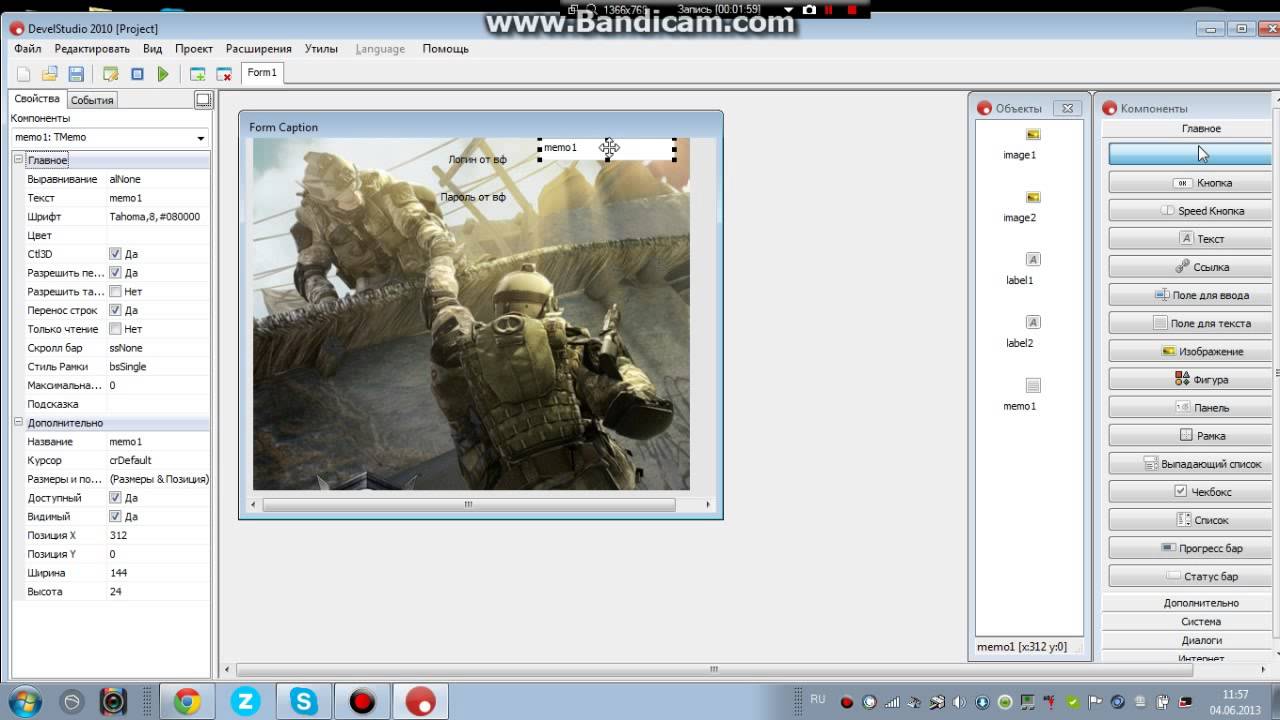Toggle the Видимый checkbox
Image resolution: width=1280 pixels, height=720 pixels.
[x=115, y=517]
